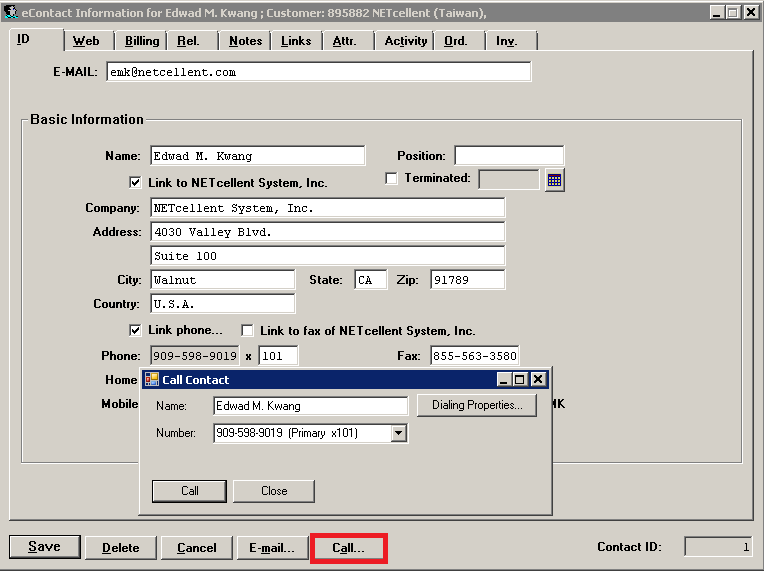Image resolution: width=764 pixels, height=571 pixels.
Task: Open the Terminated date calendar picker
Action: (x=554, y=180)
